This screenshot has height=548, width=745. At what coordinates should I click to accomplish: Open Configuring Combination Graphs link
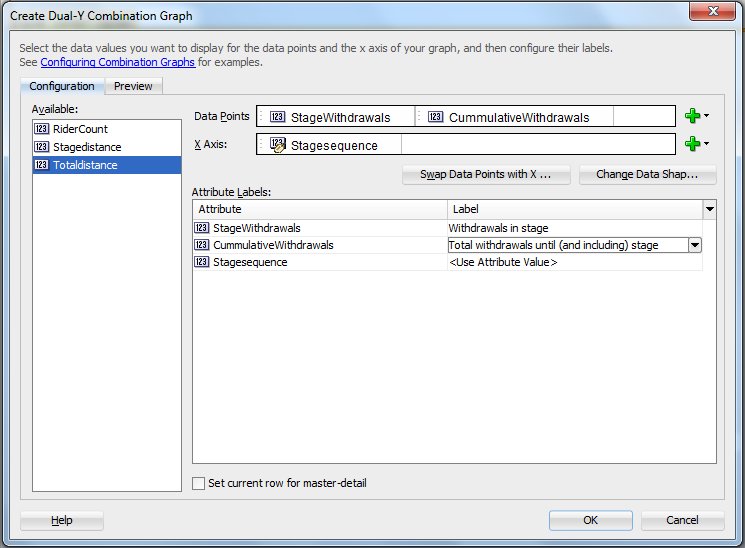(x=118, y=62)
